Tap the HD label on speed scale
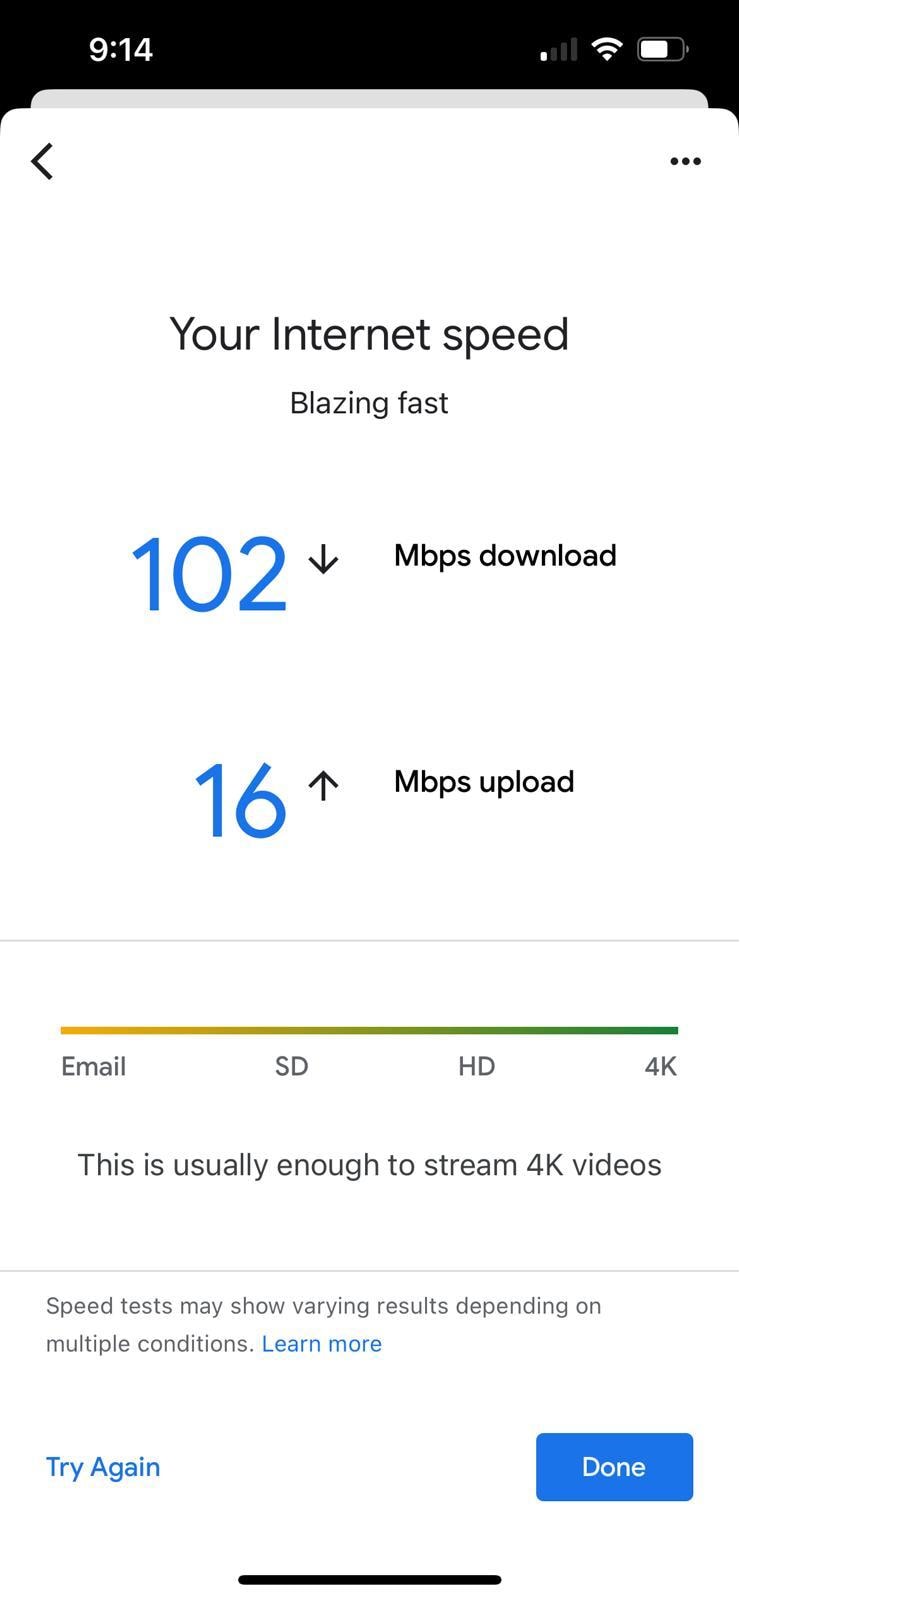Viewport: 897px width, 1600px height. (x=477, y=1067)
